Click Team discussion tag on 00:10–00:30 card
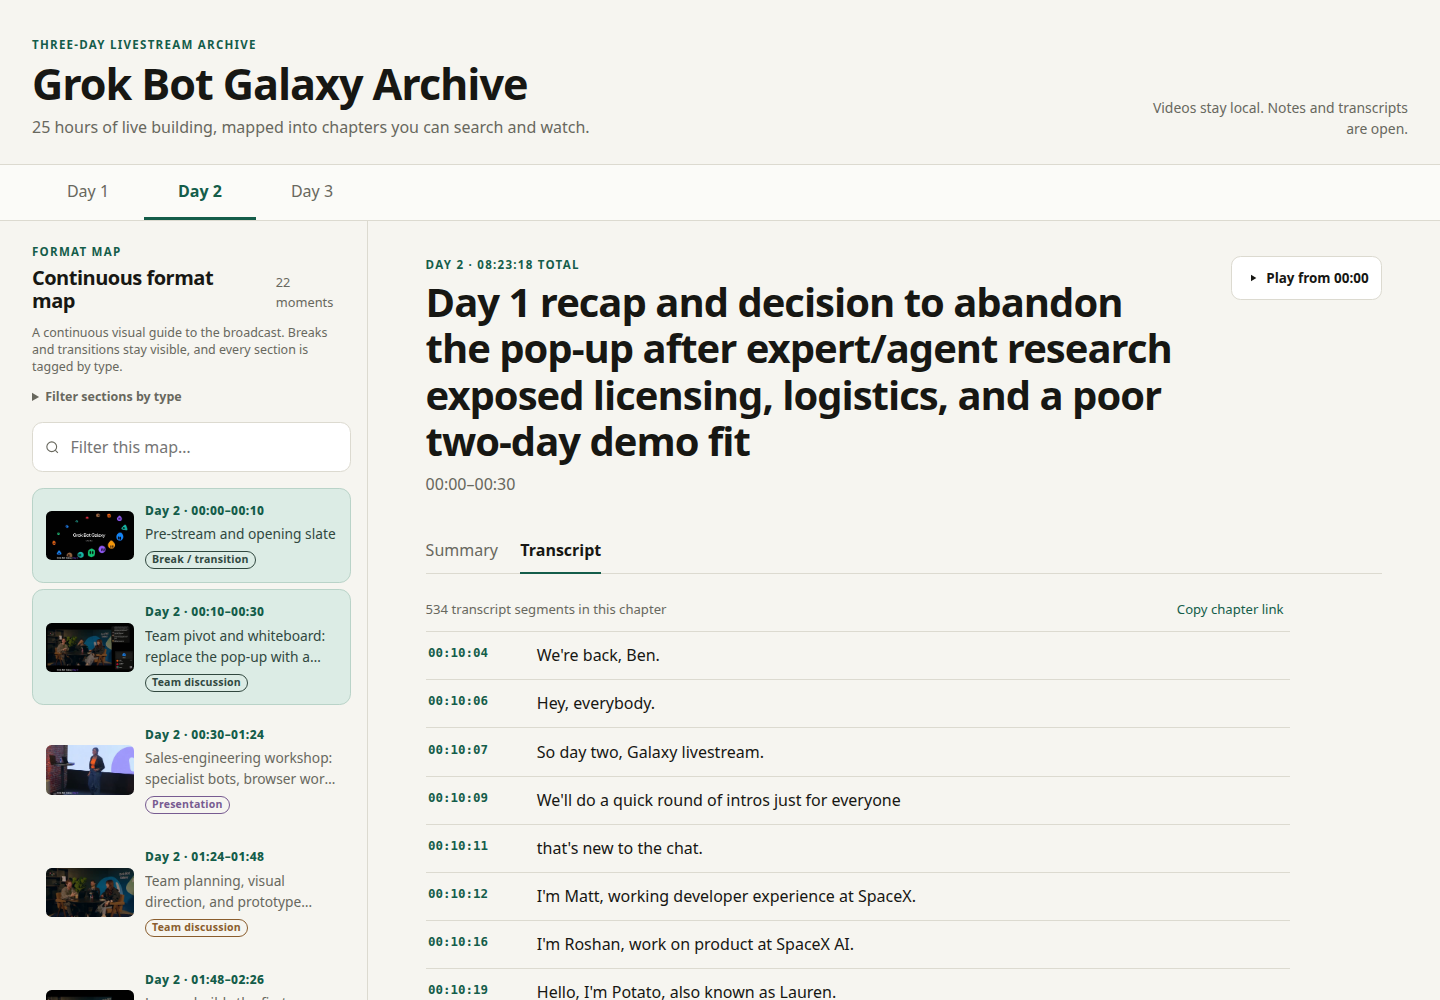Image resolution: width=1440 pixels, height=1000 pixels. coord(196,683)
